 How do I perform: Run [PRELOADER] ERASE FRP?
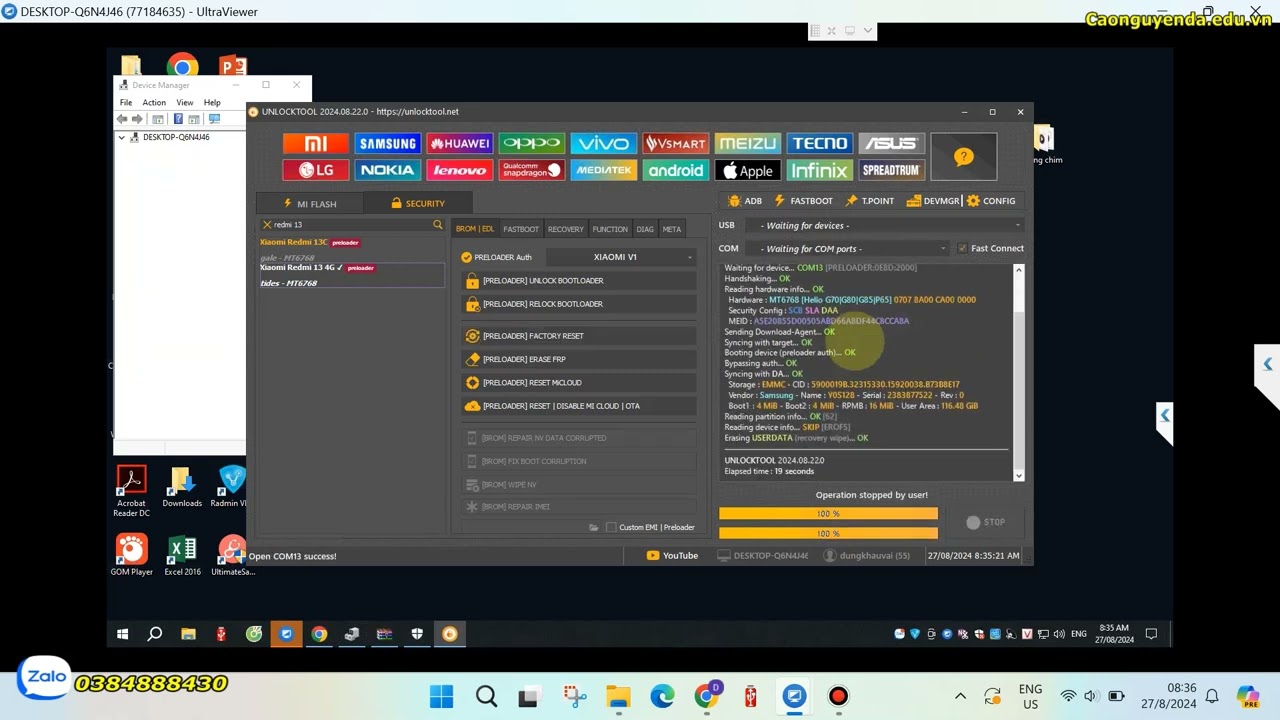(x=579, y=359)
